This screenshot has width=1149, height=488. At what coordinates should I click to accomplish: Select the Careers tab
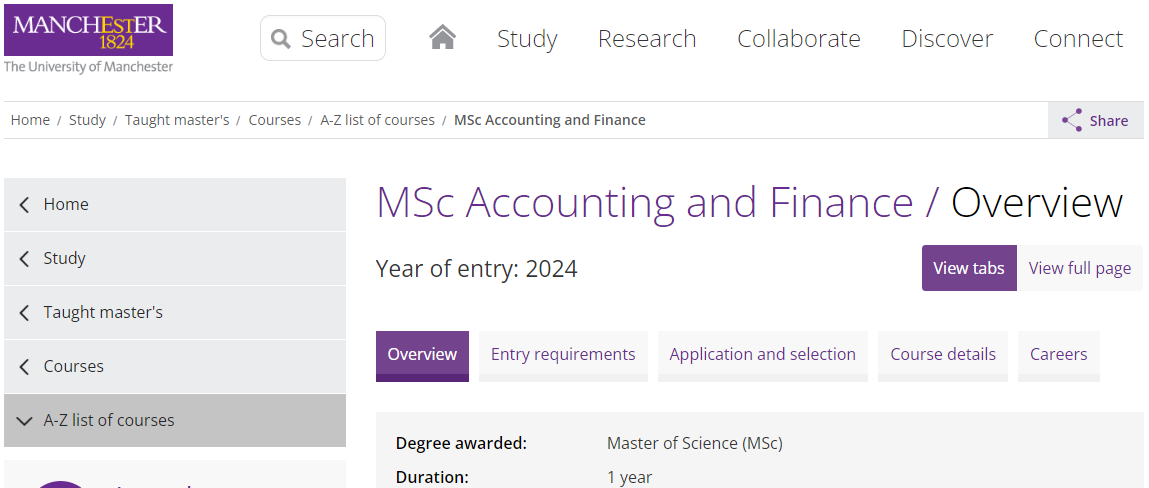coord(1058,356)
